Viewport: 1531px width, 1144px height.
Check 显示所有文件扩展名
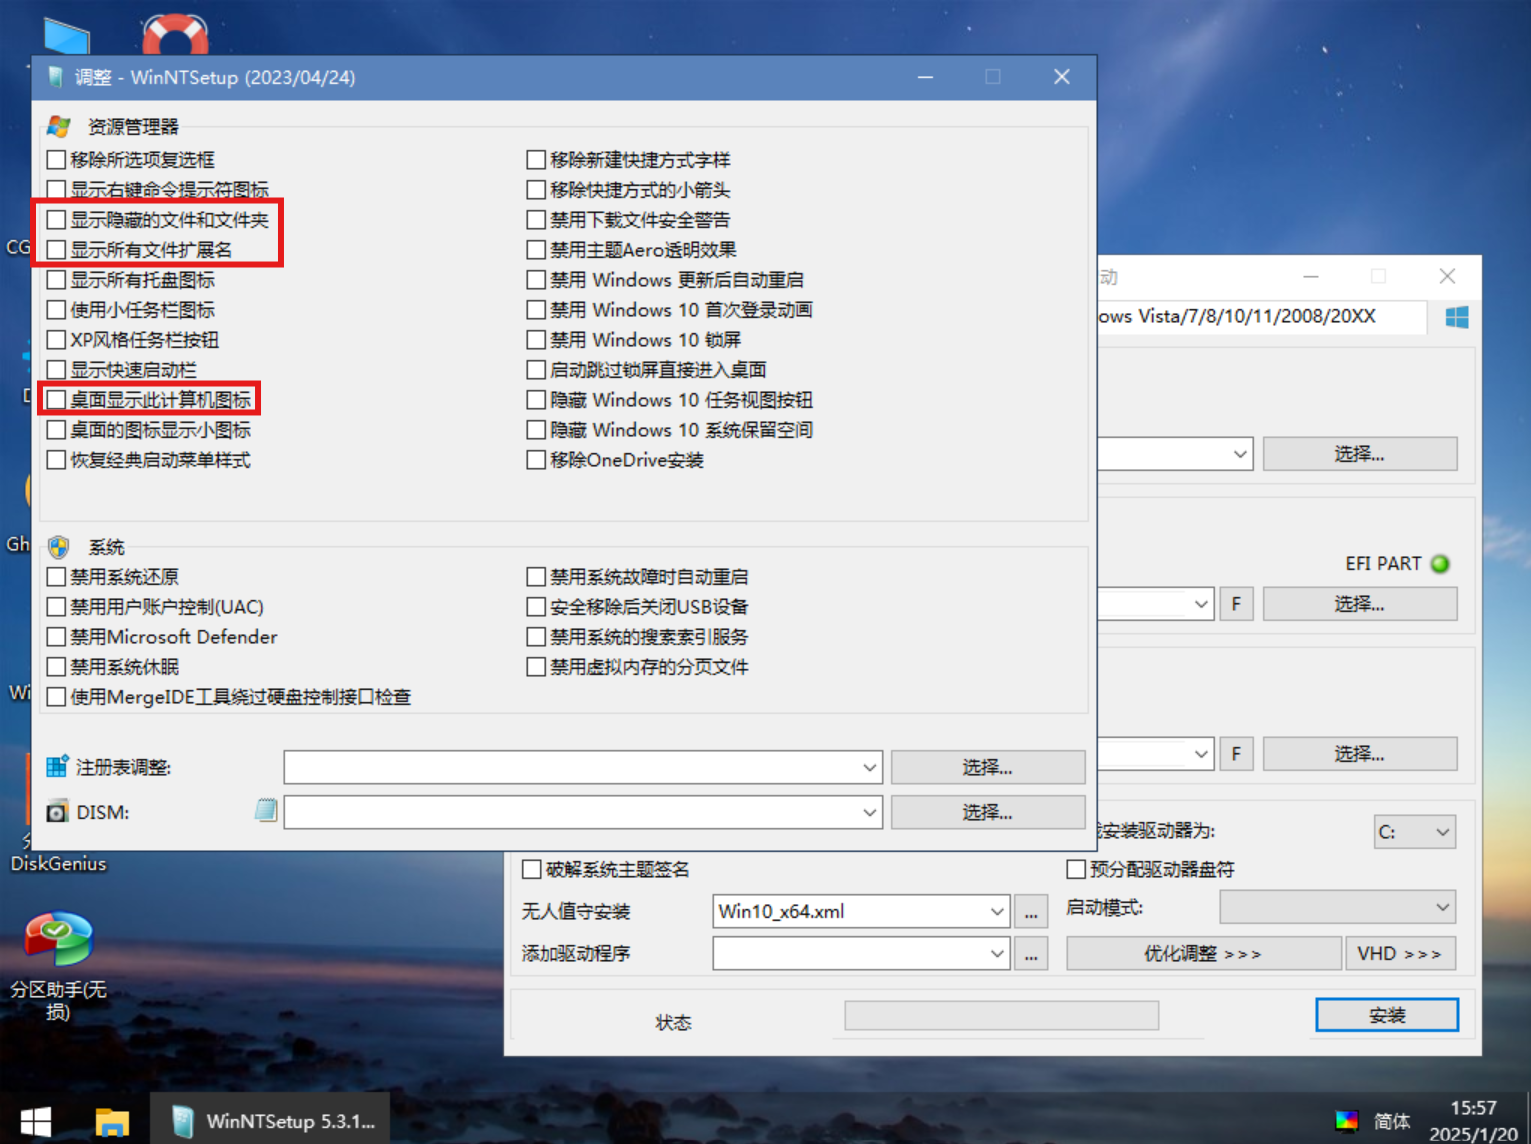tap(56, 249)
